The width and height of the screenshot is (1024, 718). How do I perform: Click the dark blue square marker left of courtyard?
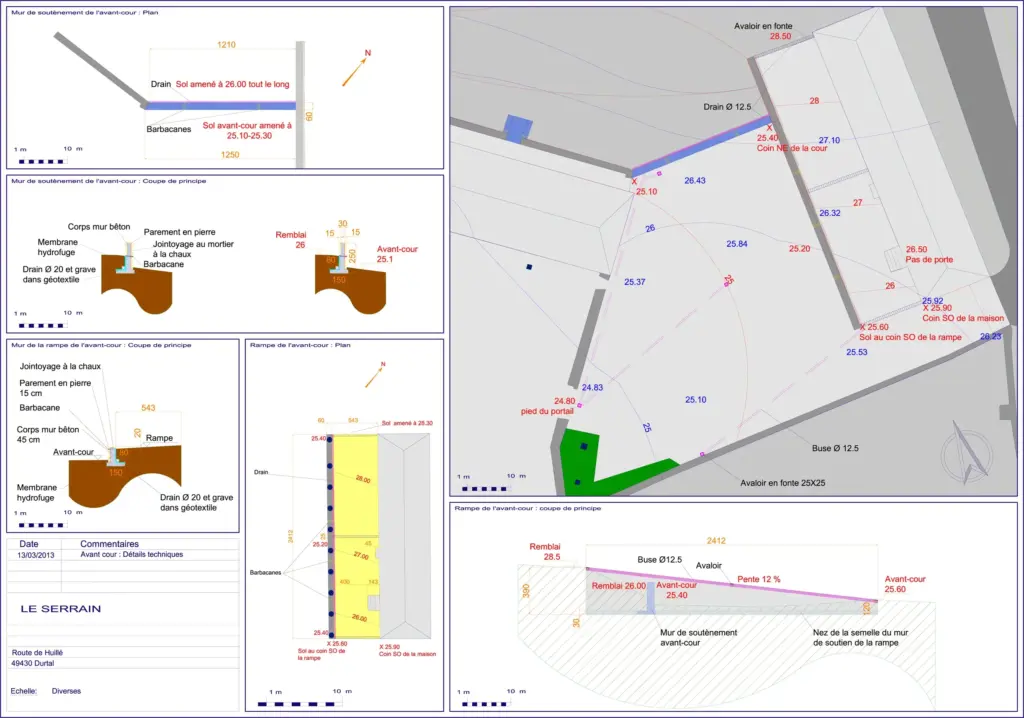pyautogui.click(x=529, y=267)
